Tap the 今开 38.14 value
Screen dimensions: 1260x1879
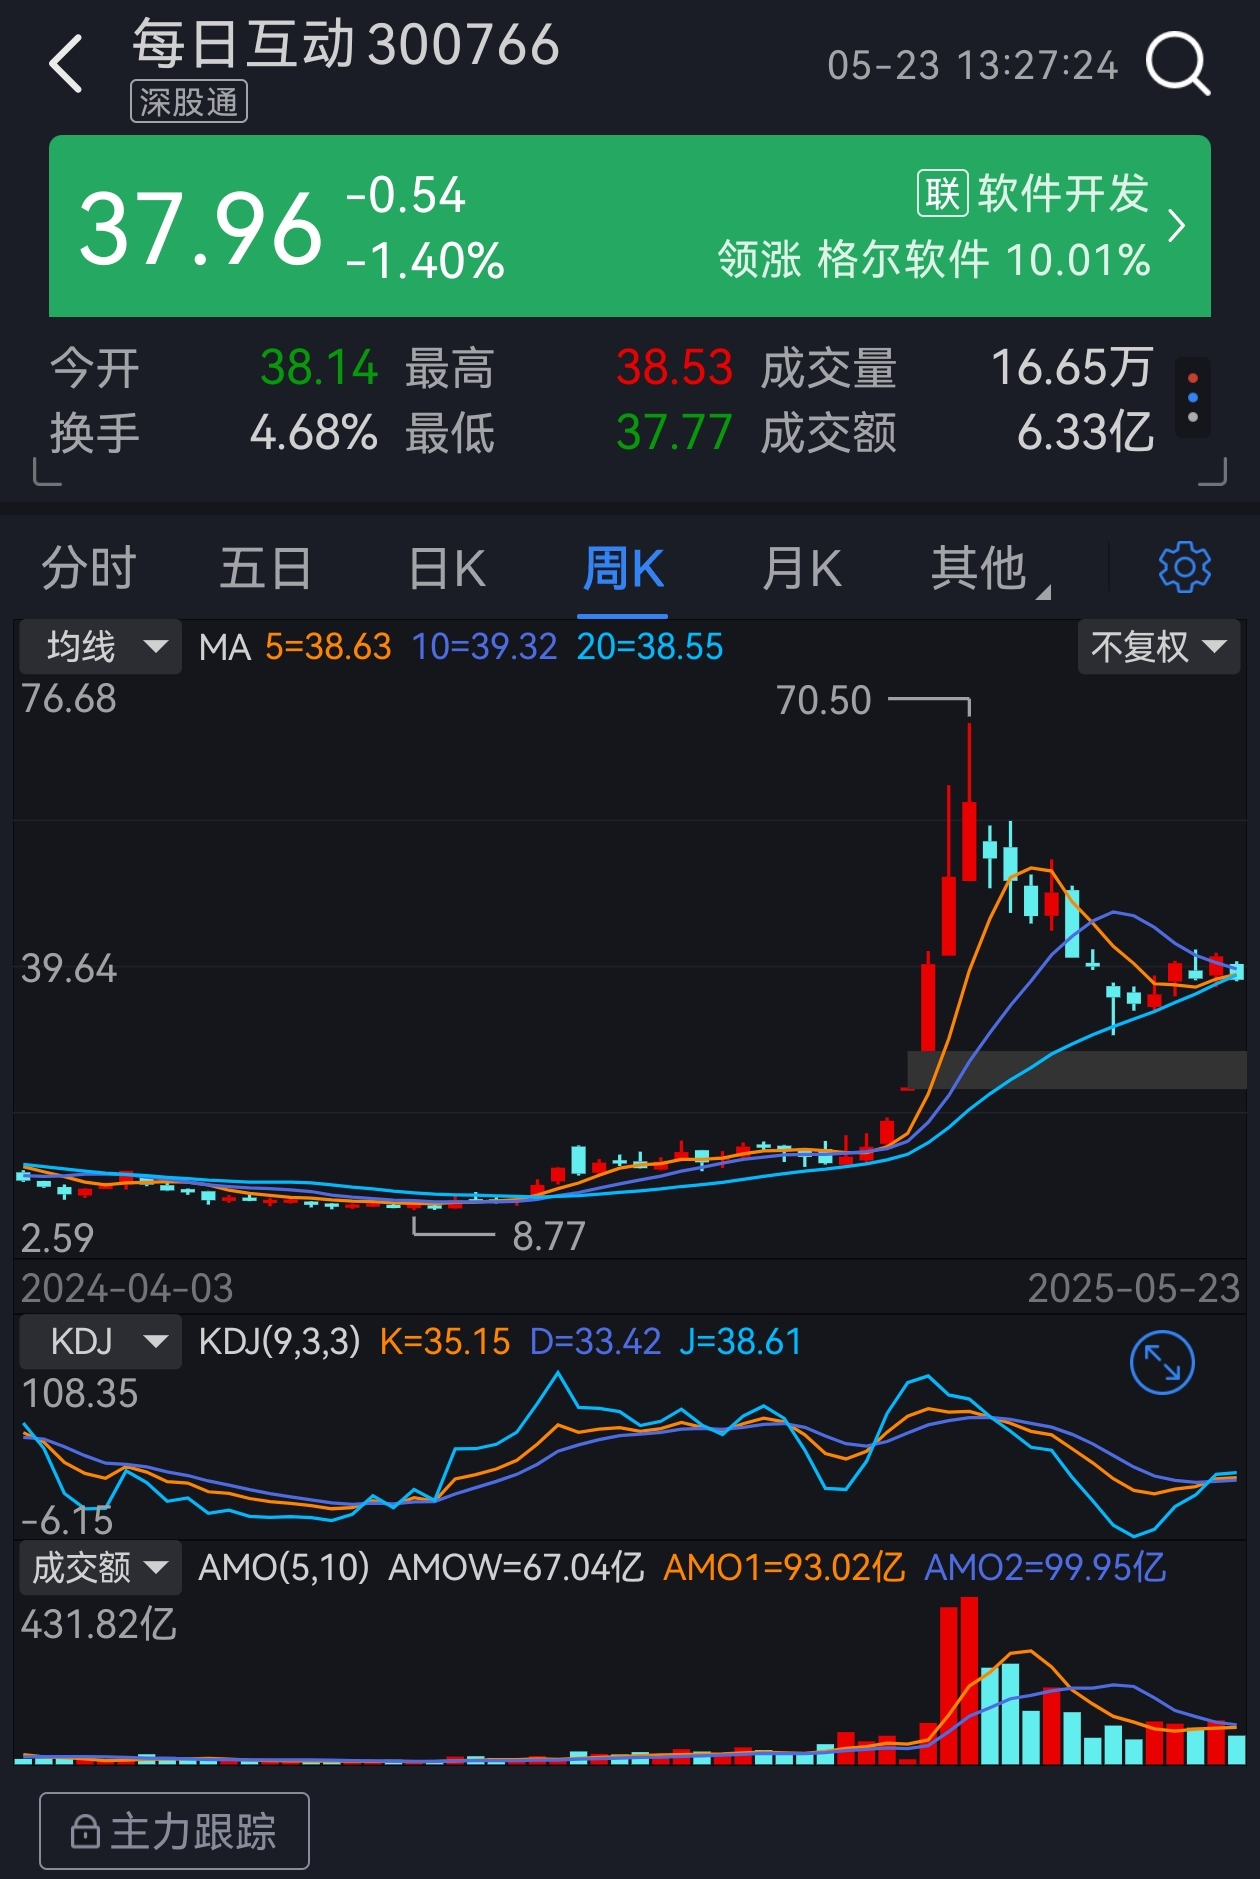pos(319,367)
